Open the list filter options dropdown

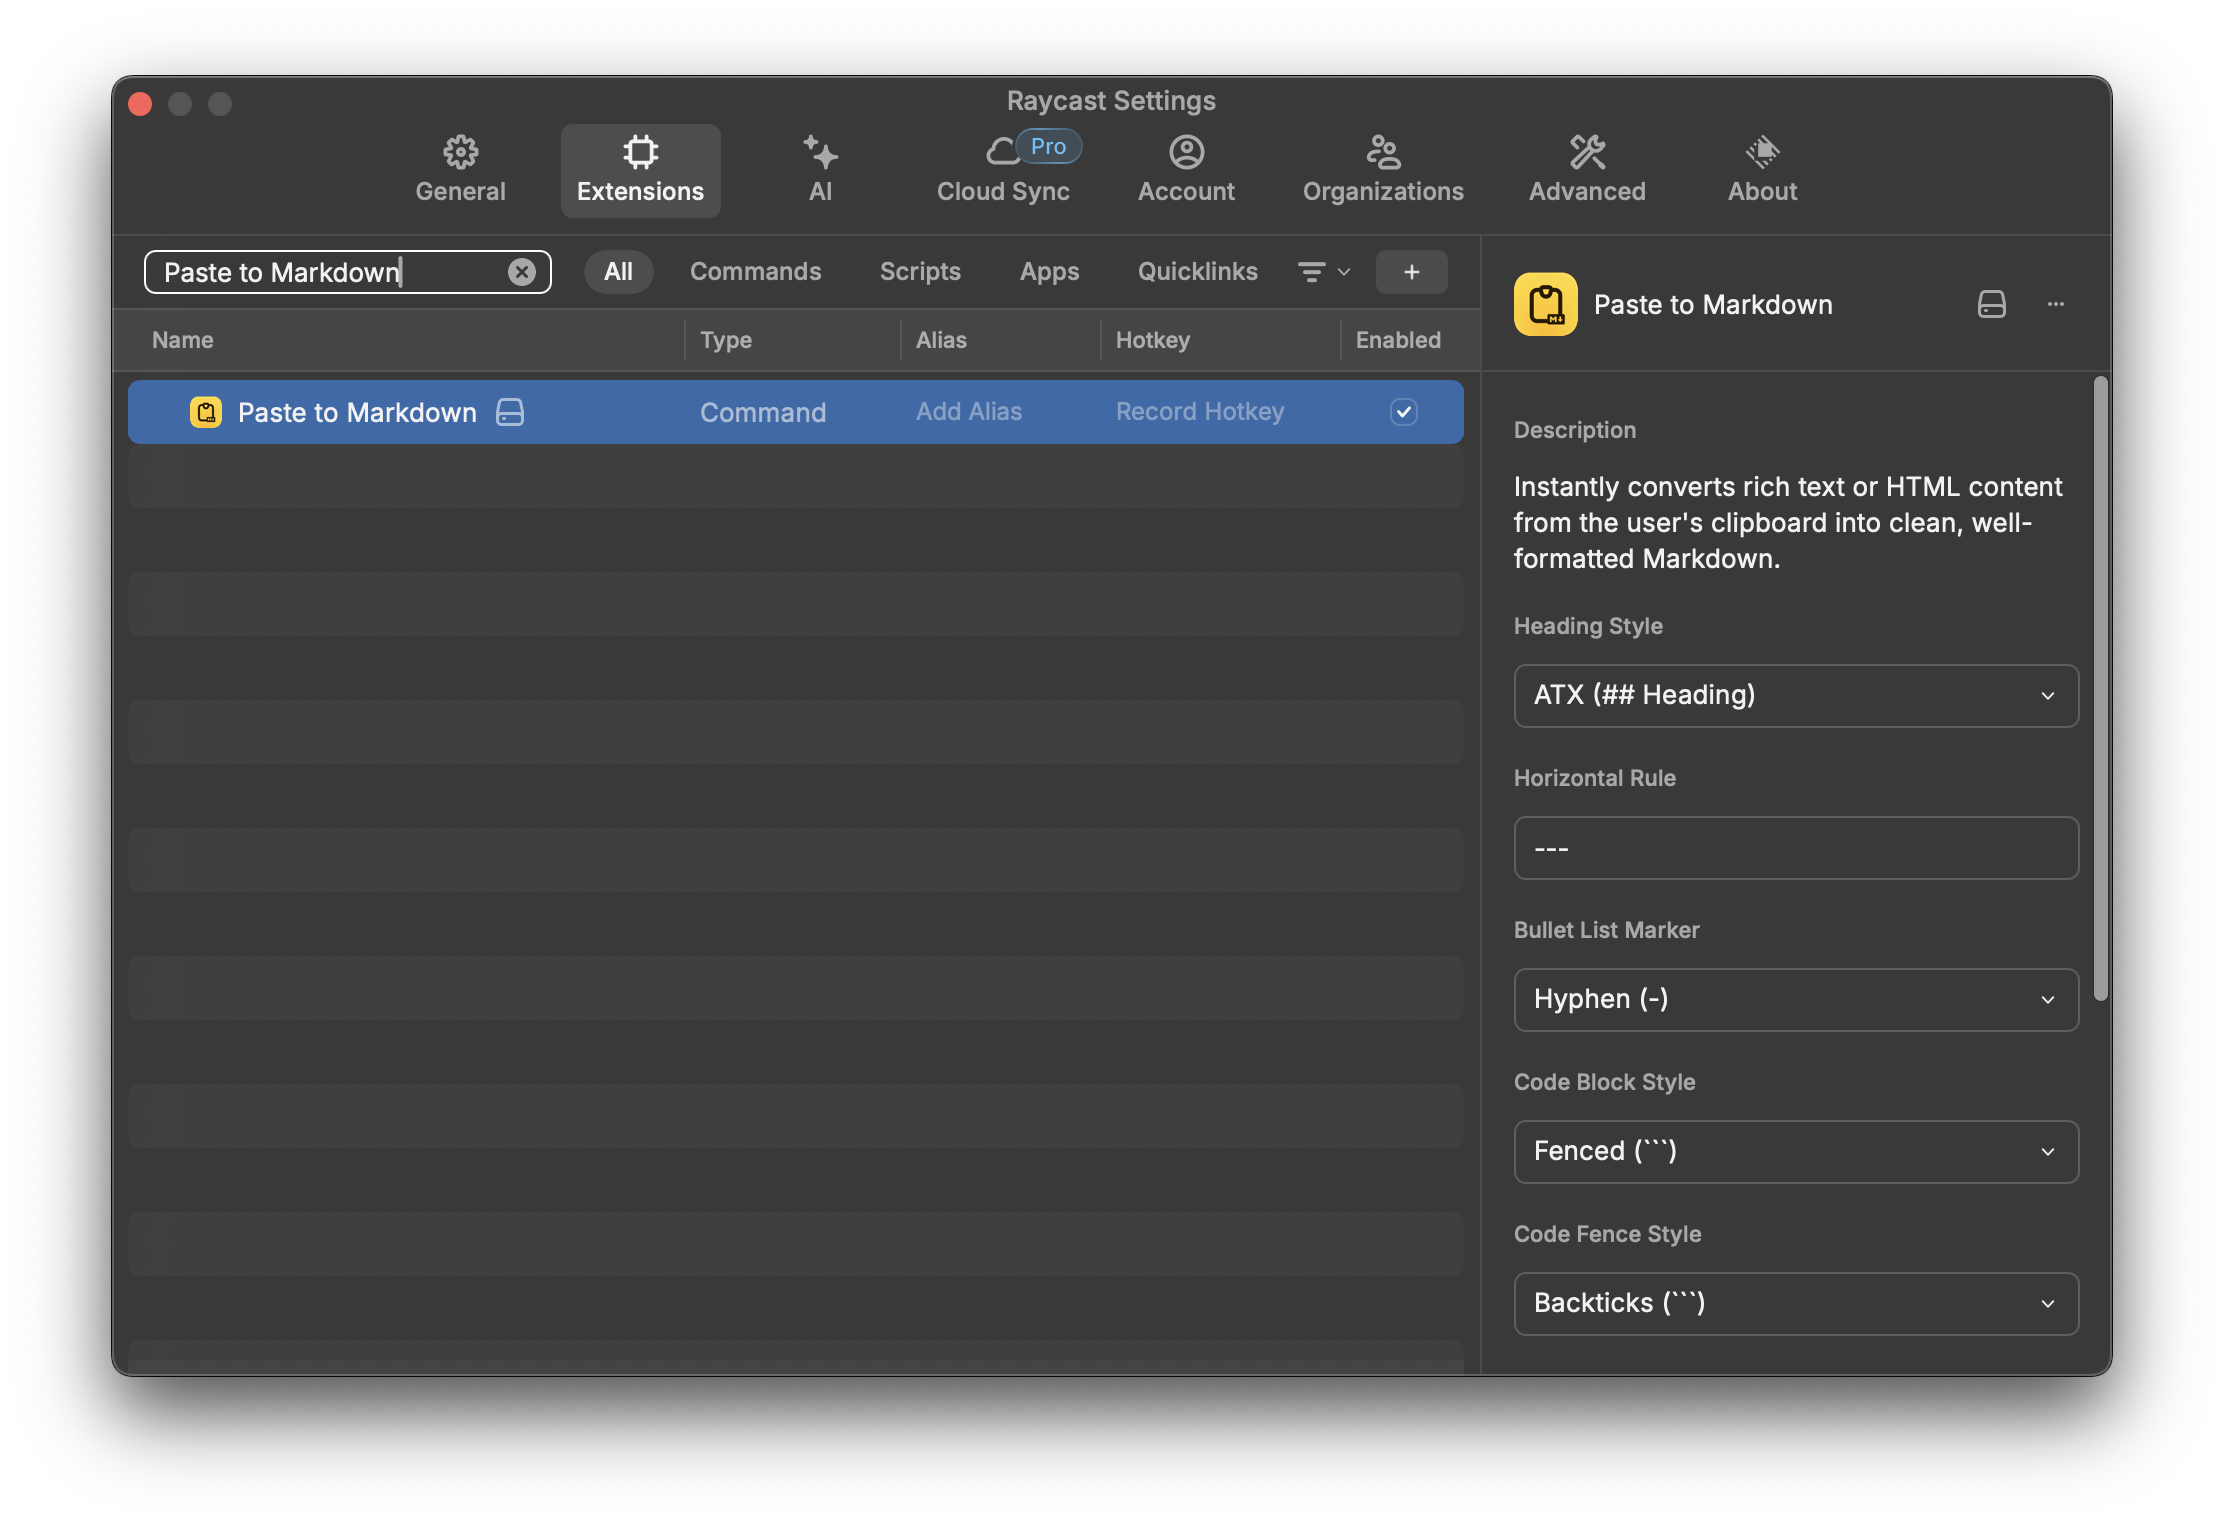point(1323,272)
